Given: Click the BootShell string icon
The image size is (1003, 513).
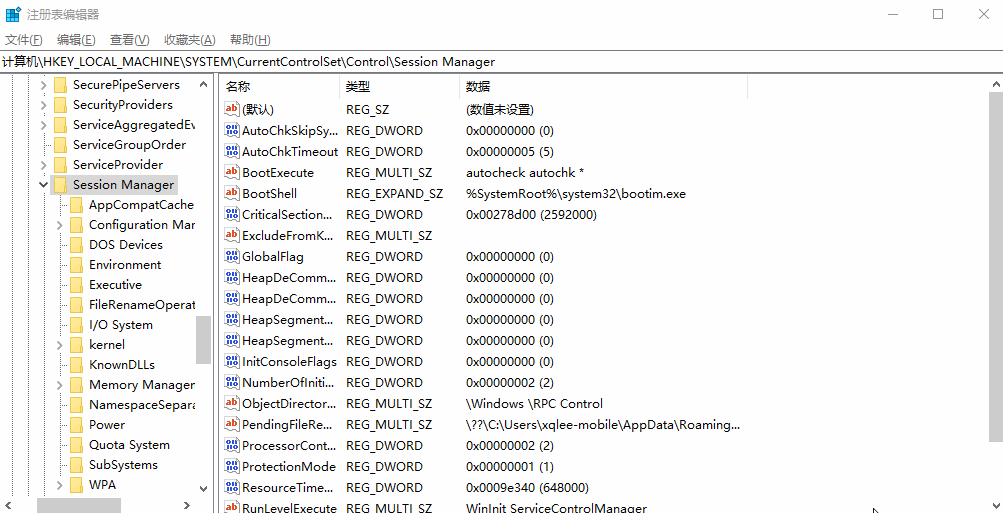Looking at the screenshot, I should pos(232,193).
